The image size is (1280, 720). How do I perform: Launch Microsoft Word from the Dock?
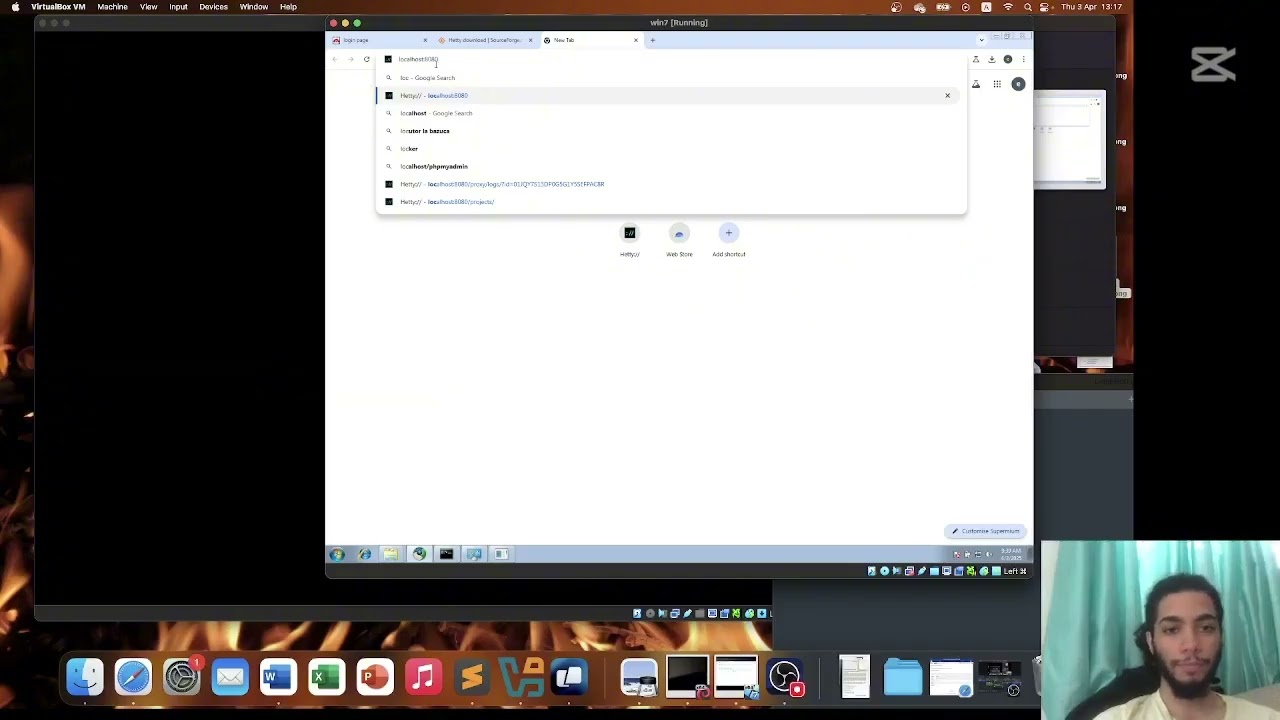tap(278, 677)
